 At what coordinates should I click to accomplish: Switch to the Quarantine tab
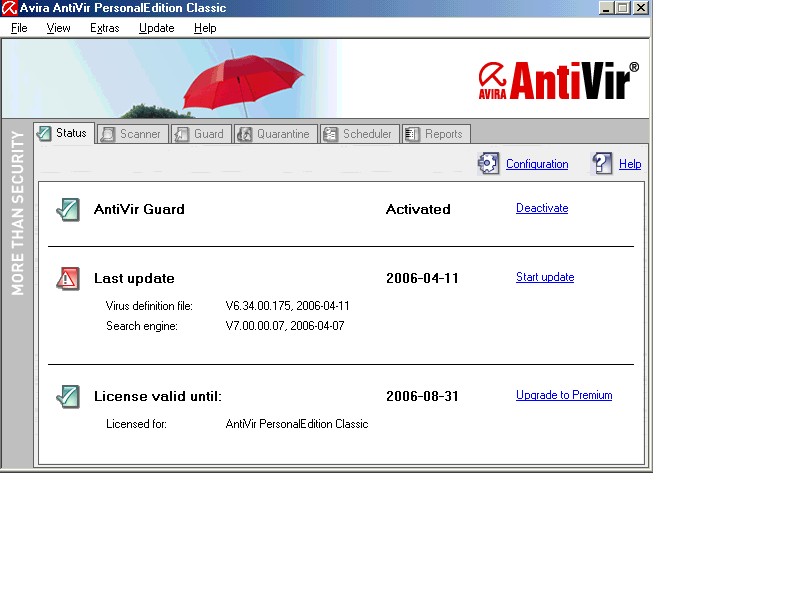276,134
